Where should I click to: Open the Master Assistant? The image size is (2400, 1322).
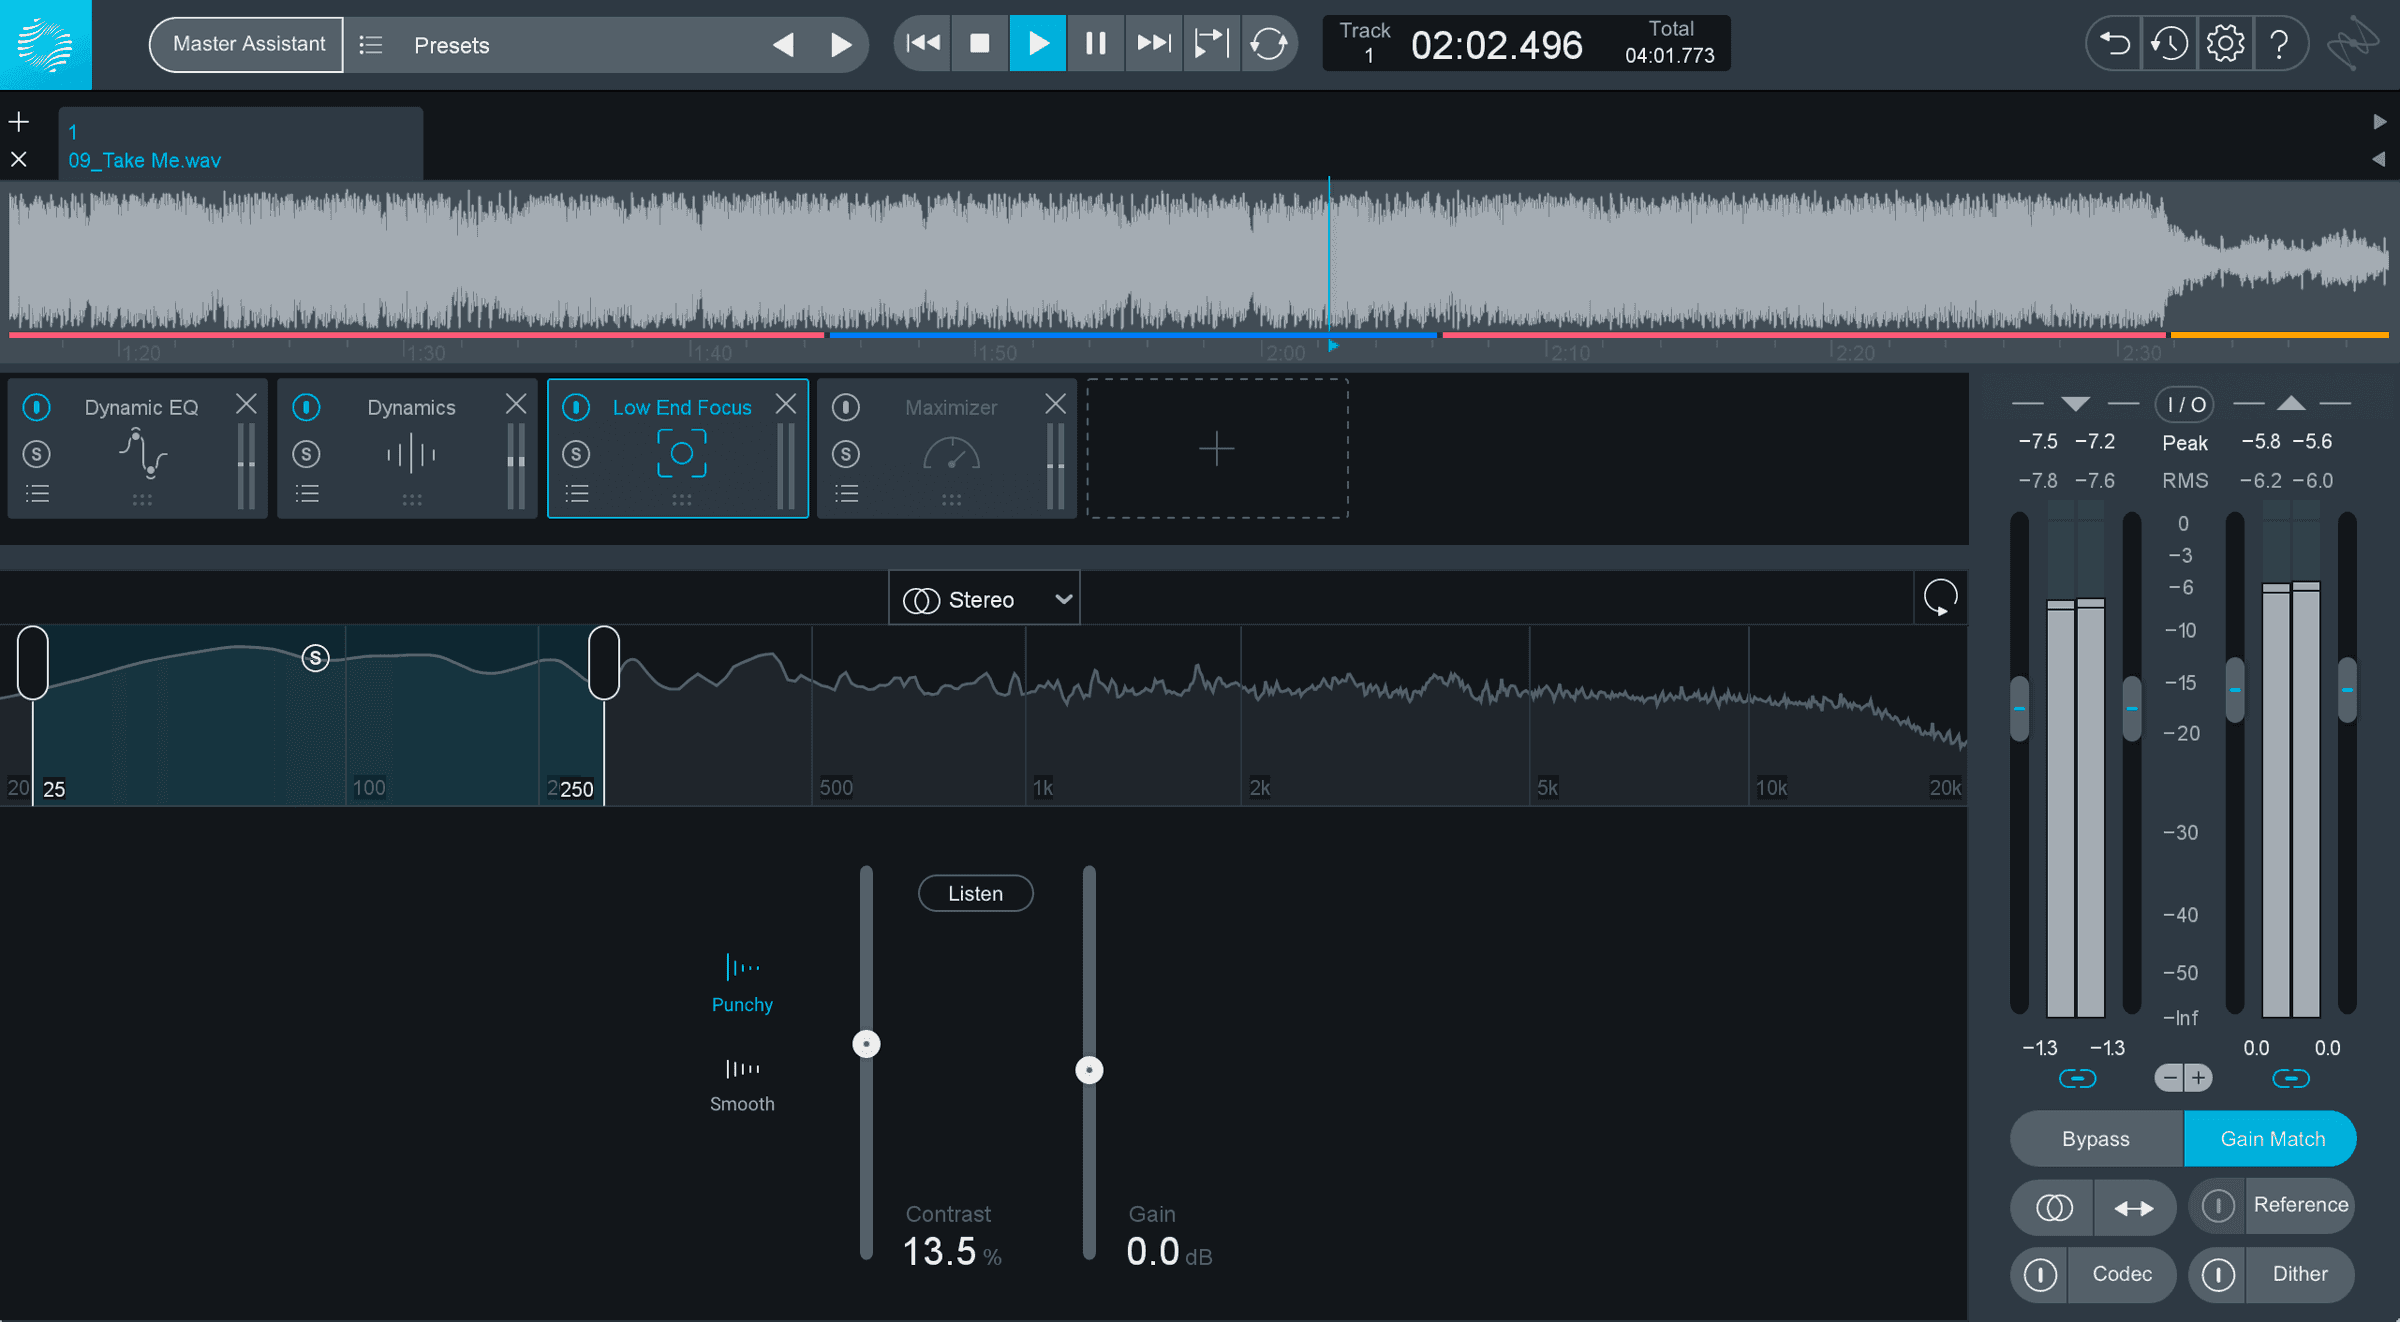pos(247,44)
